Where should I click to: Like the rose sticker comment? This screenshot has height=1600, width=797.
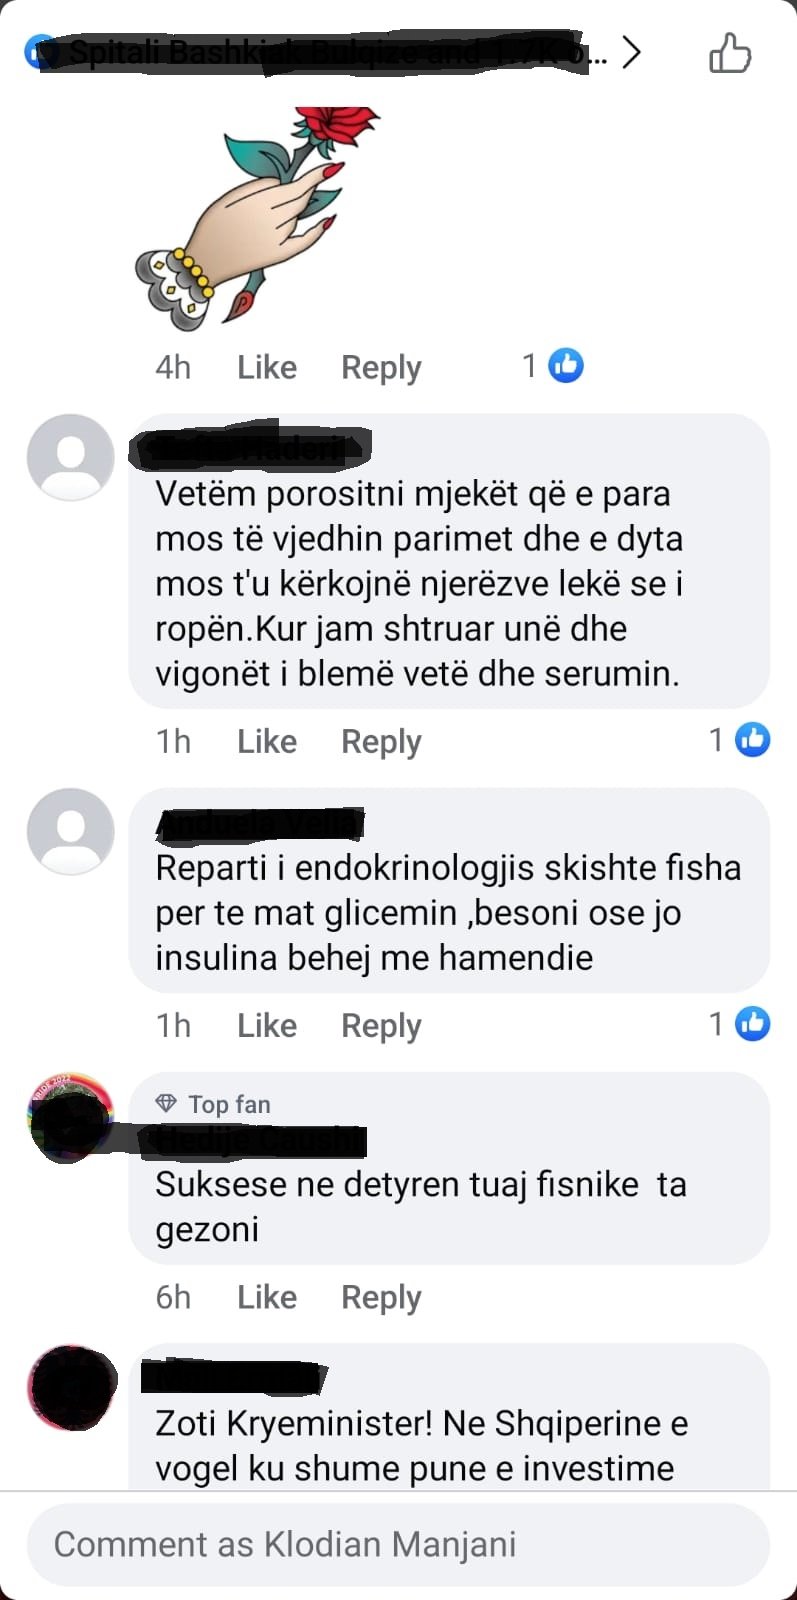pyautogui.click(x=267, y=367)
